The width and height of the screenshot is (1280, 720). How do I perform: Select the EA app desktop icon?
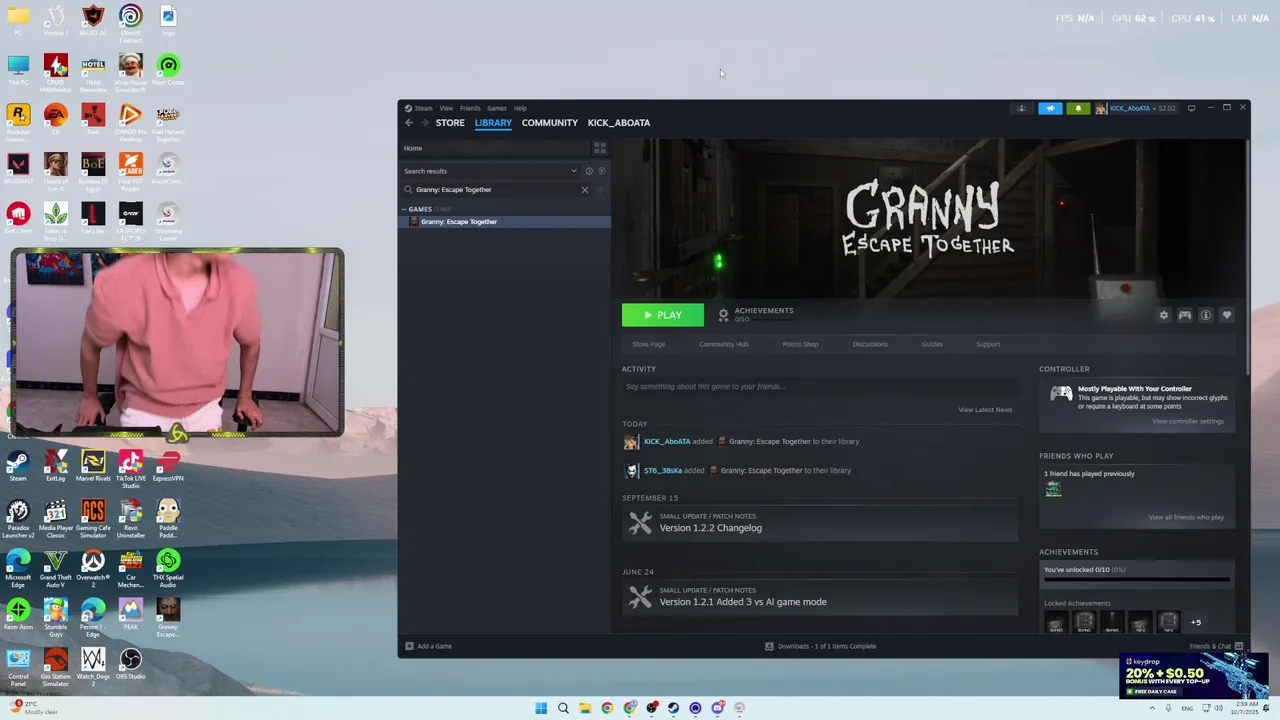(x=55, y=118)
